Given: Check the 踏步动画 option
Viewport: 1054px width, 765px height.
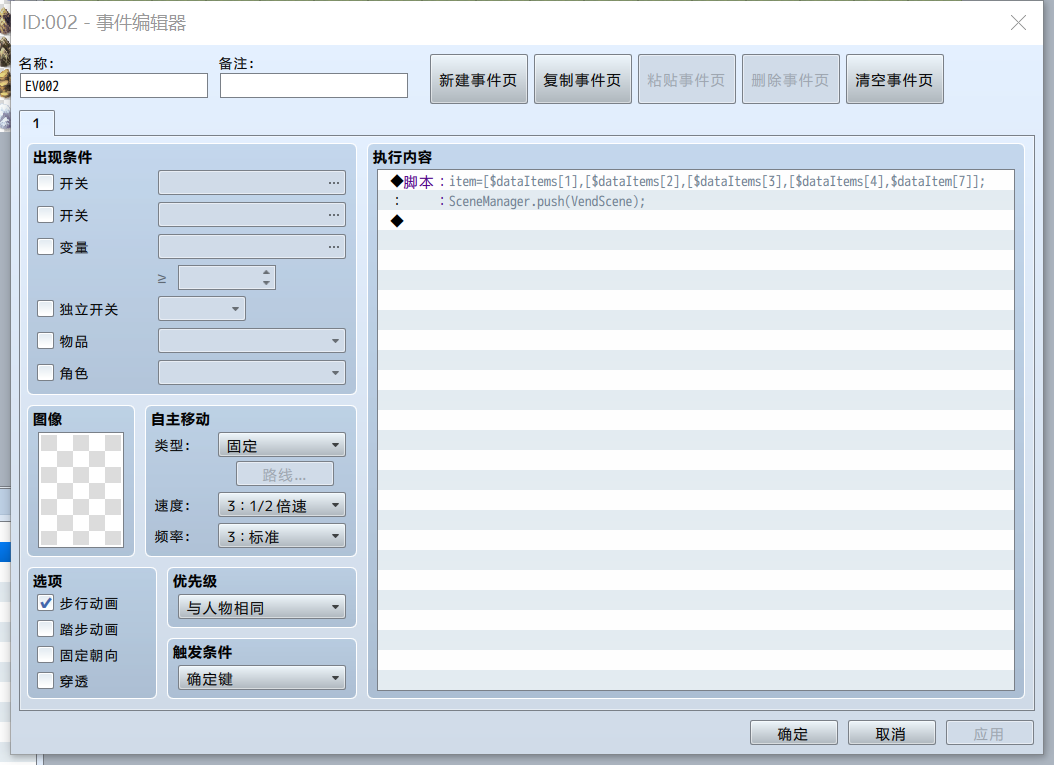Looking at the screenshot, I should [45, 629].
